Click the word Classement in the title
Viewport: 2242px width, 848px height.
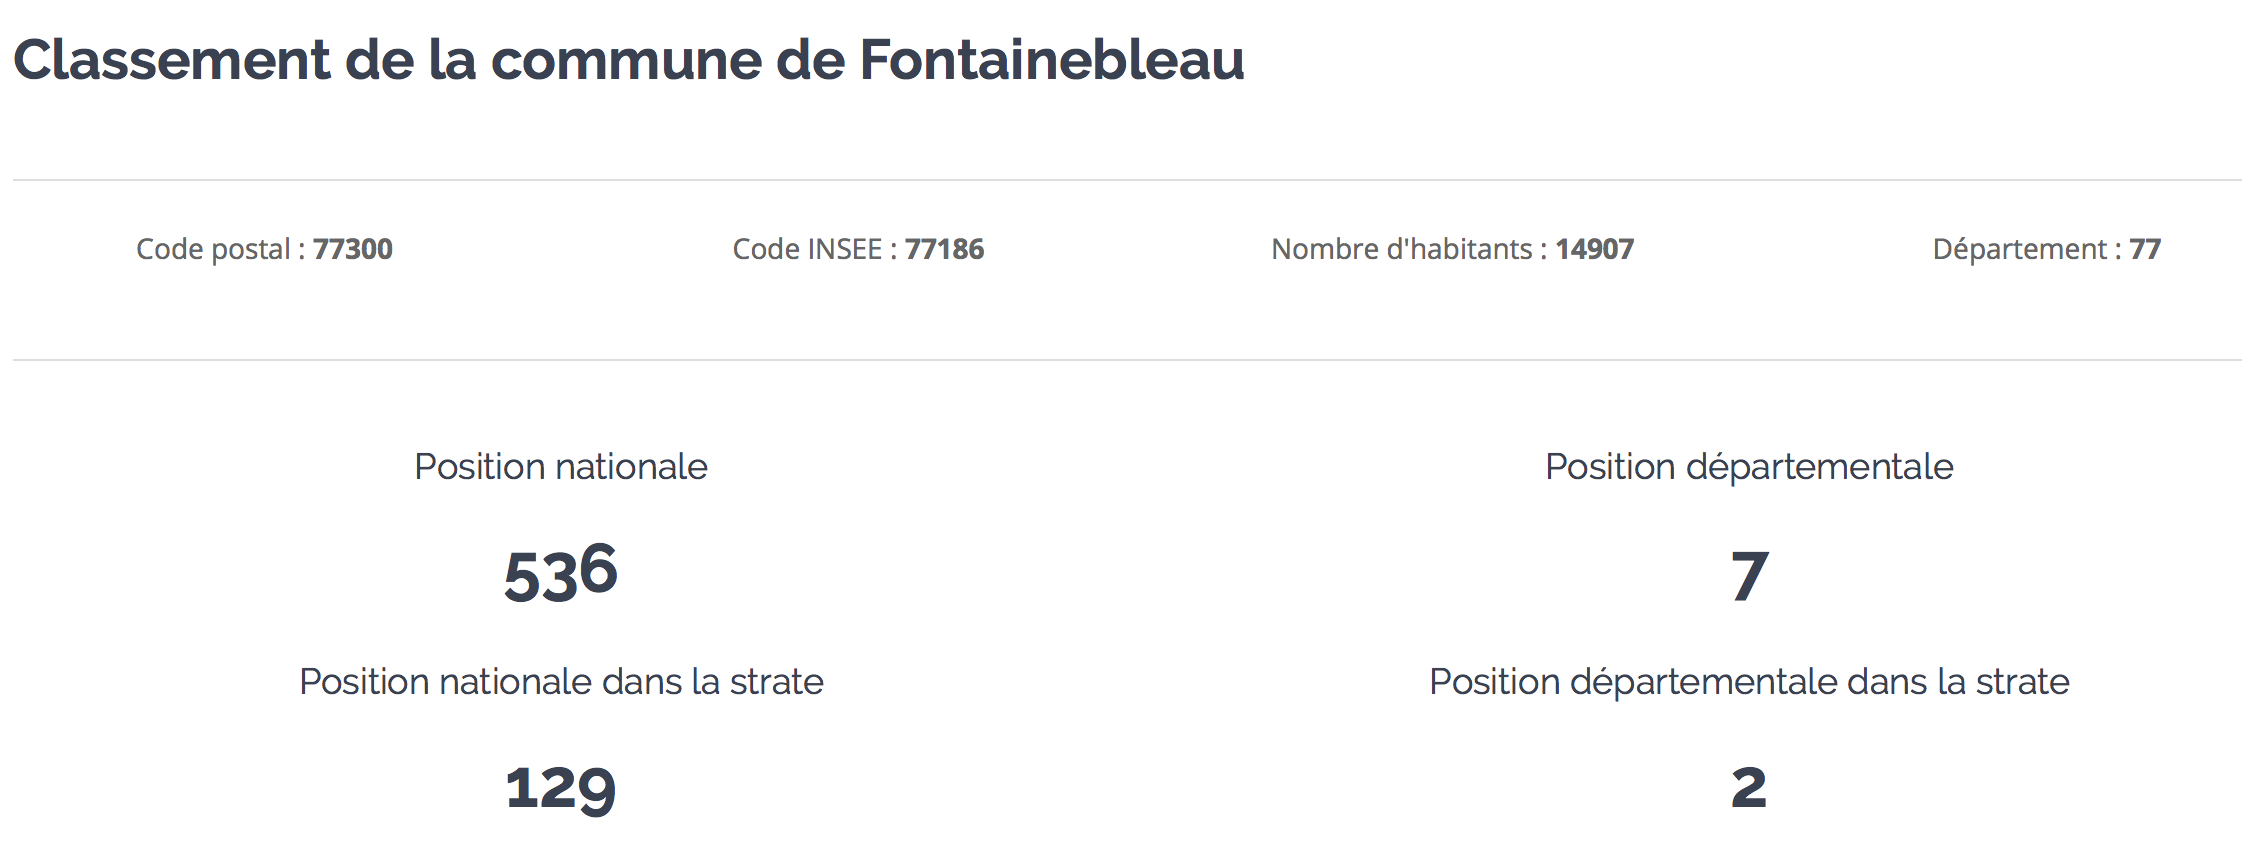click(171, 60)
